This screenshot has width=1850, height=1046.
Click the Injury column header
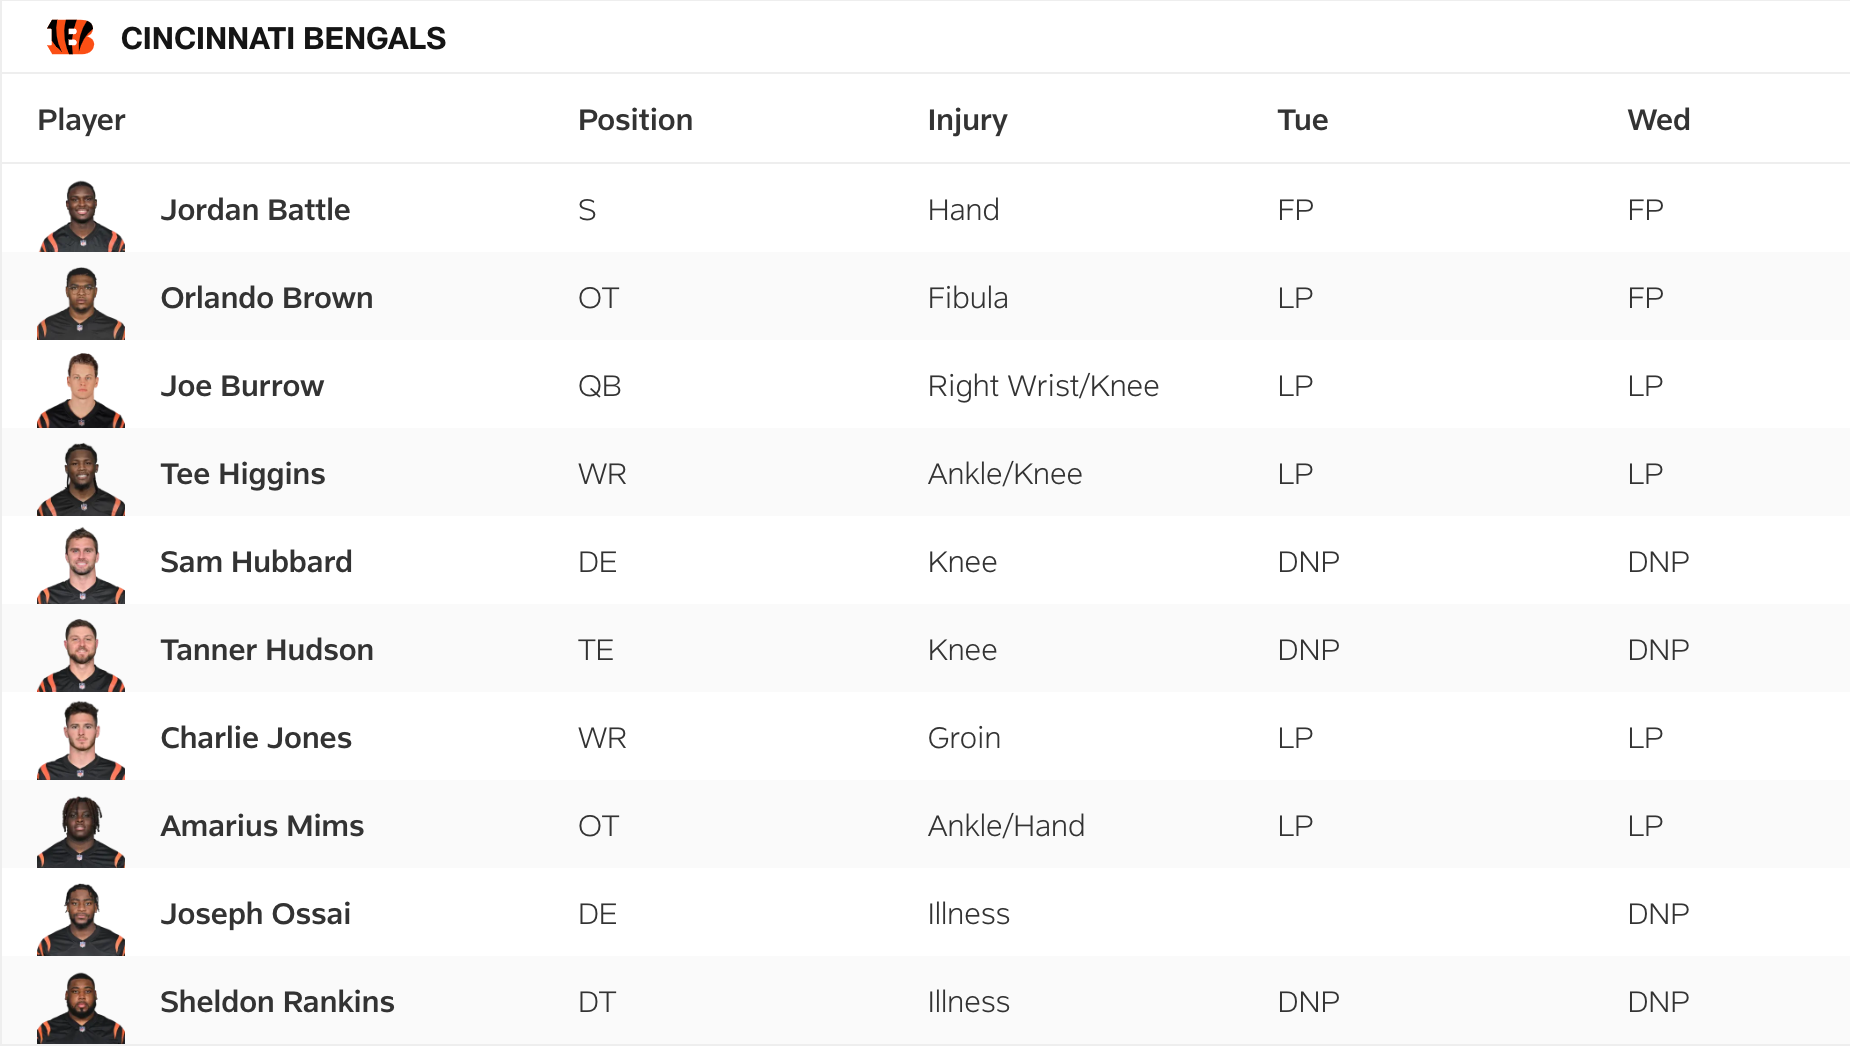point(967,120)
